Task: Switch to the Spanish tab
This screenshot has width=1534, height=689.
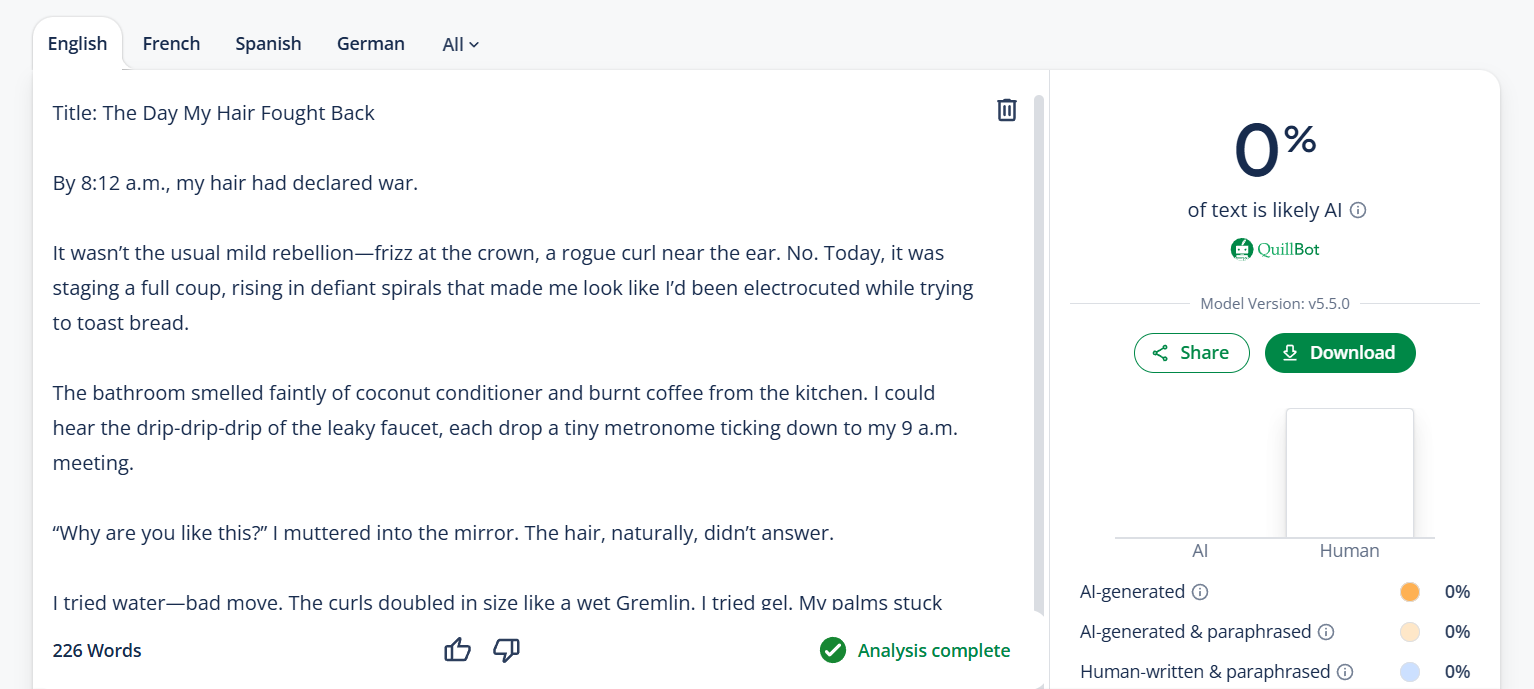Action: point(268,44)
